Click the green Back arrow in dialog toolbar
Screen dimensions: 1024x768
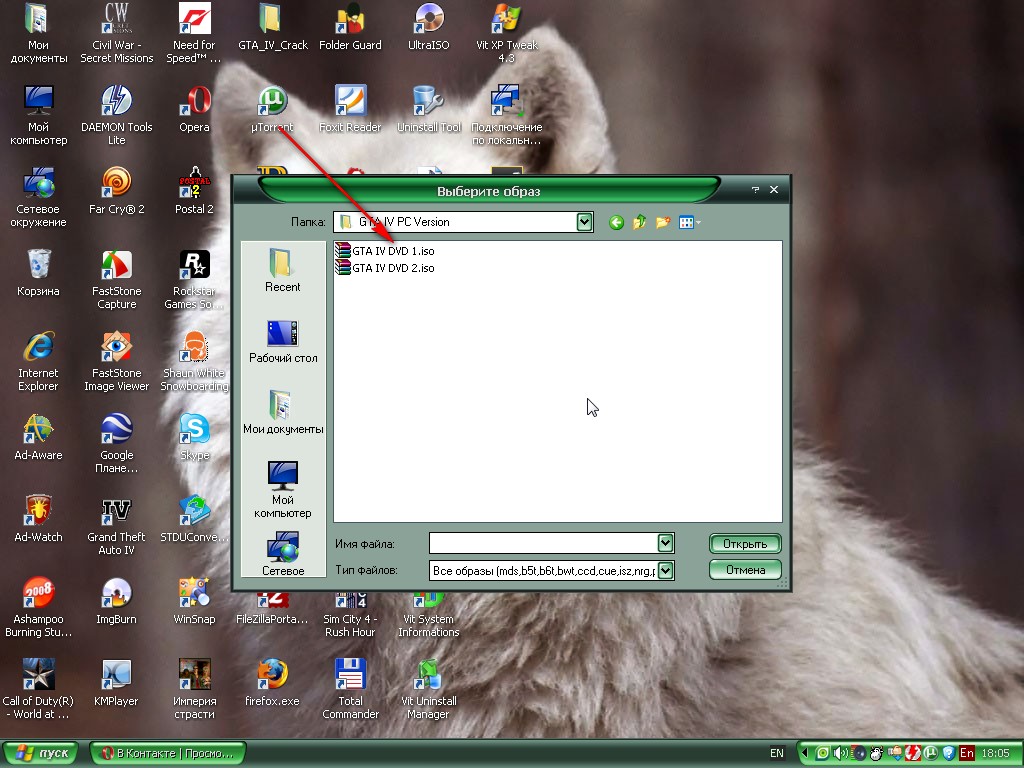tap(616, 223)
